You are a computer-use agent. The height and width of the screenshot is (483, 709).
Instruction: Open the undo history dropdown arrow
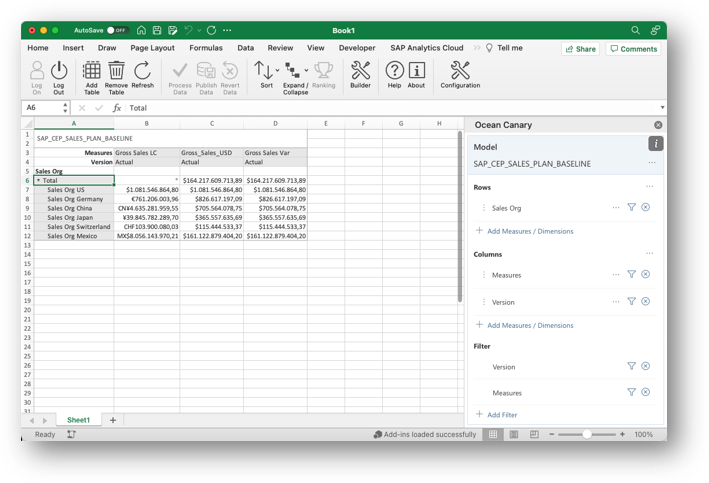[199, 30]
